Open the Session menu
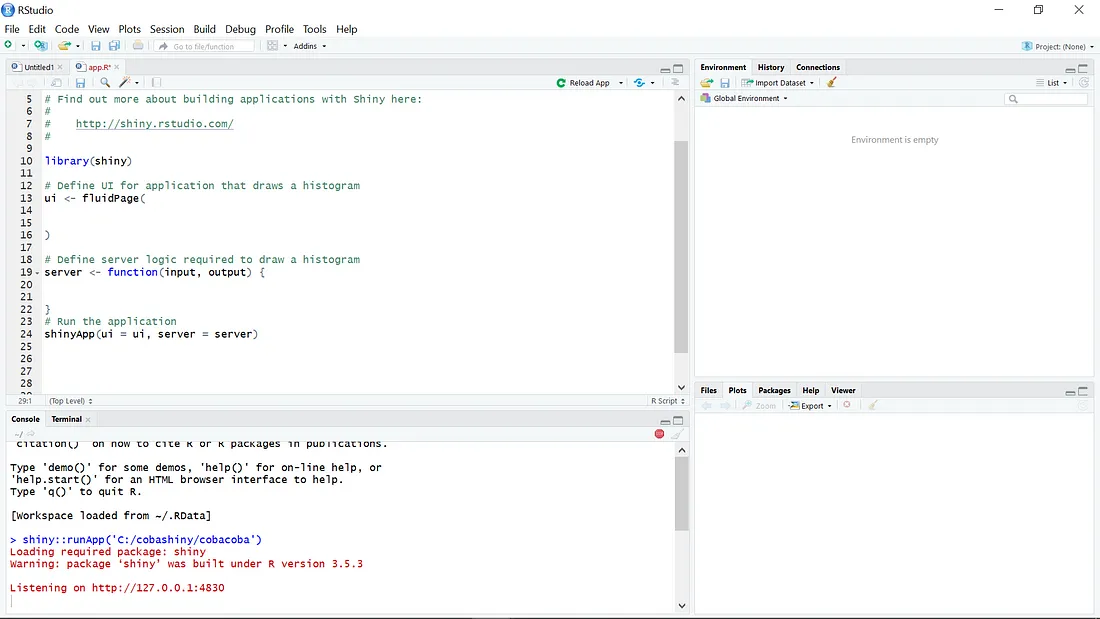1100x619 pixels. coord(167,29)
